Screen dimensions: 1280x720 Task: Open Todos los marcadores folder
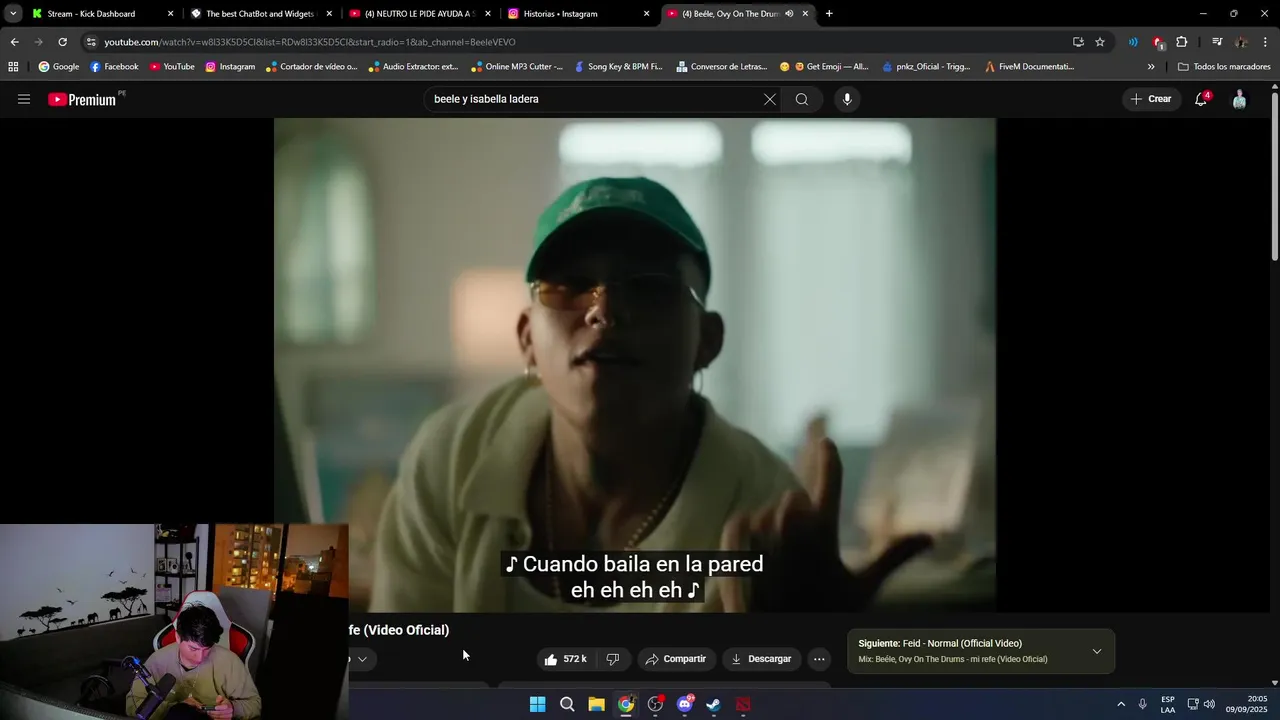click(1224, 67)
